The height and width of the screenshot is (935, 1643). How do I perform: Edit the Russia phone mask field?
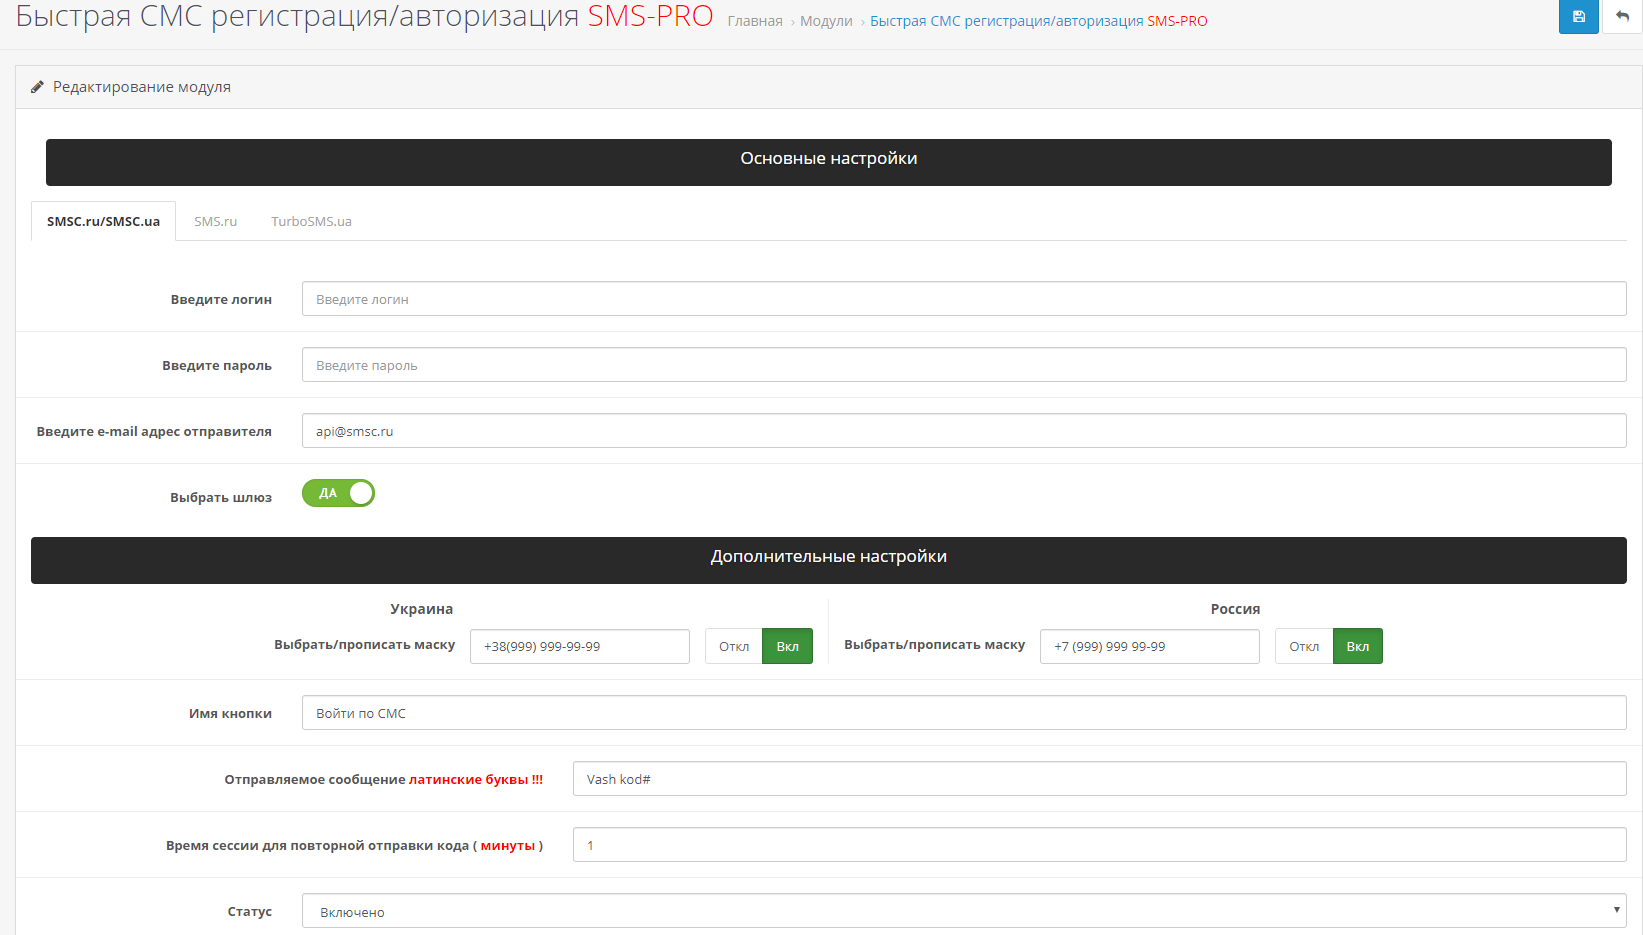pos(1150,646)
